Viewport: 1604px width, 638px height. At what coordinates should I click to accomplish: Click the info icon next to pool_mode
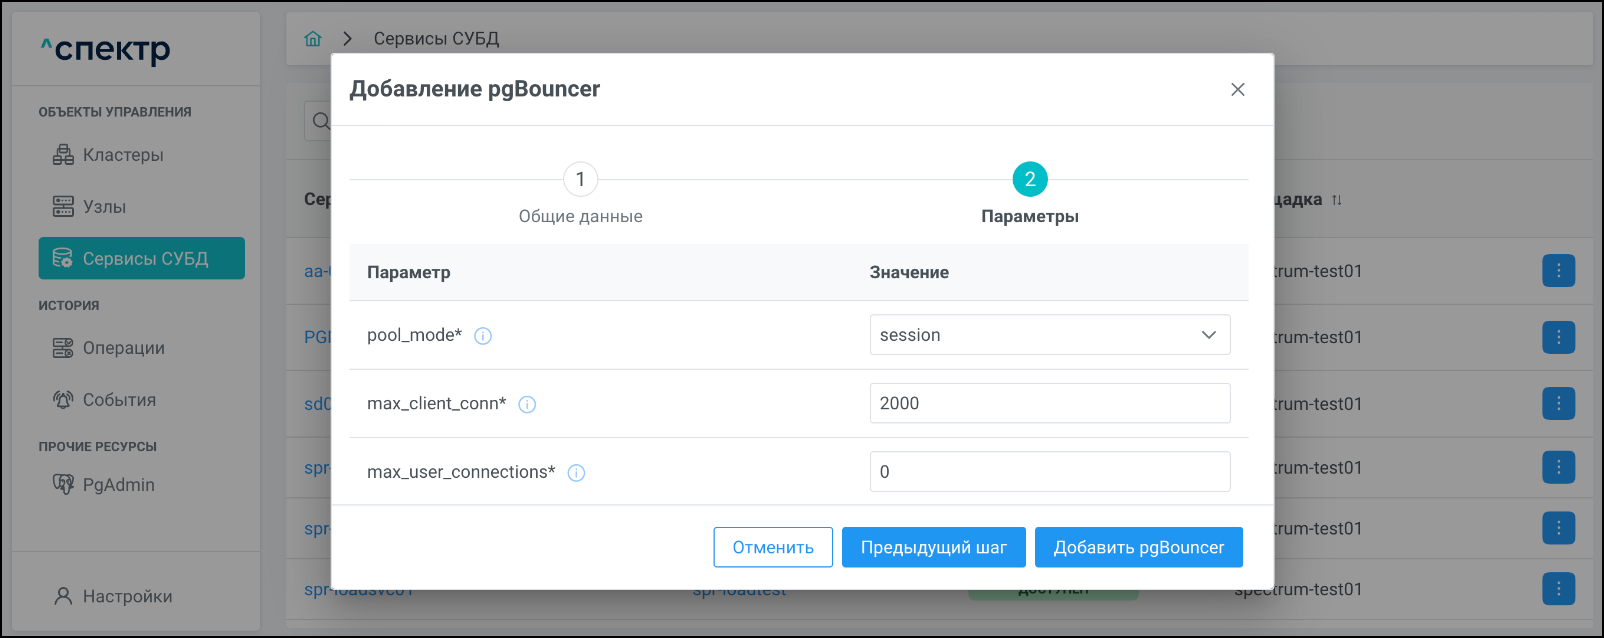click(x=483, y=336)
